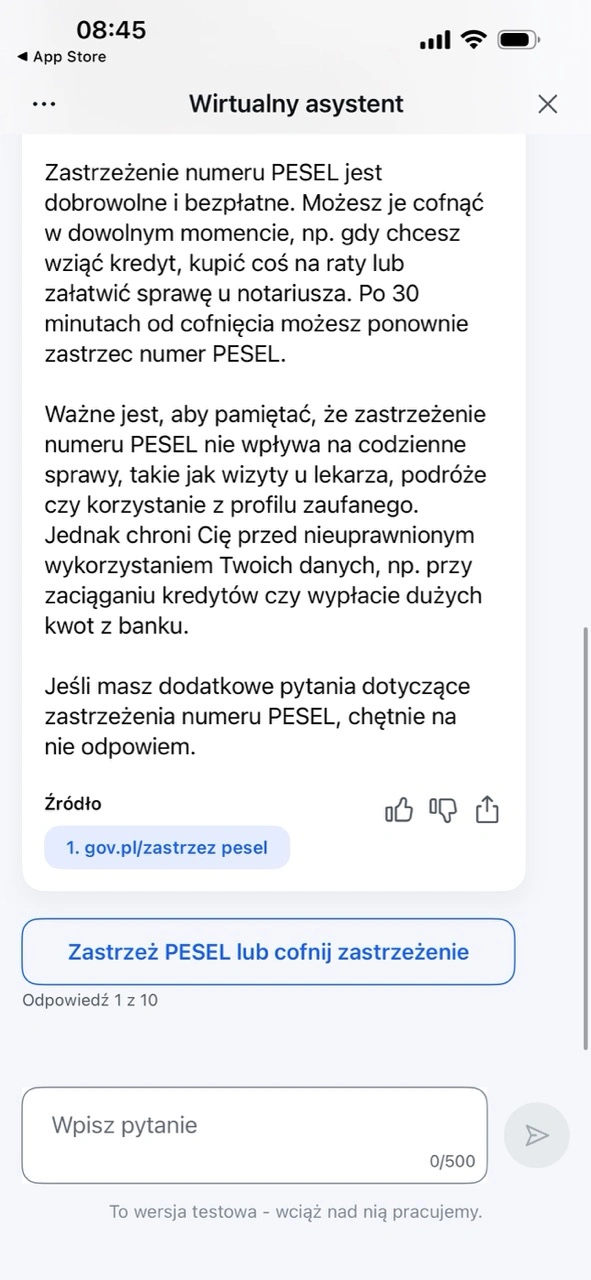Image resolution: width=591 pixels, height=1280 pixels.
Task: Give a thumbs down to the answer
Action: 442,809
